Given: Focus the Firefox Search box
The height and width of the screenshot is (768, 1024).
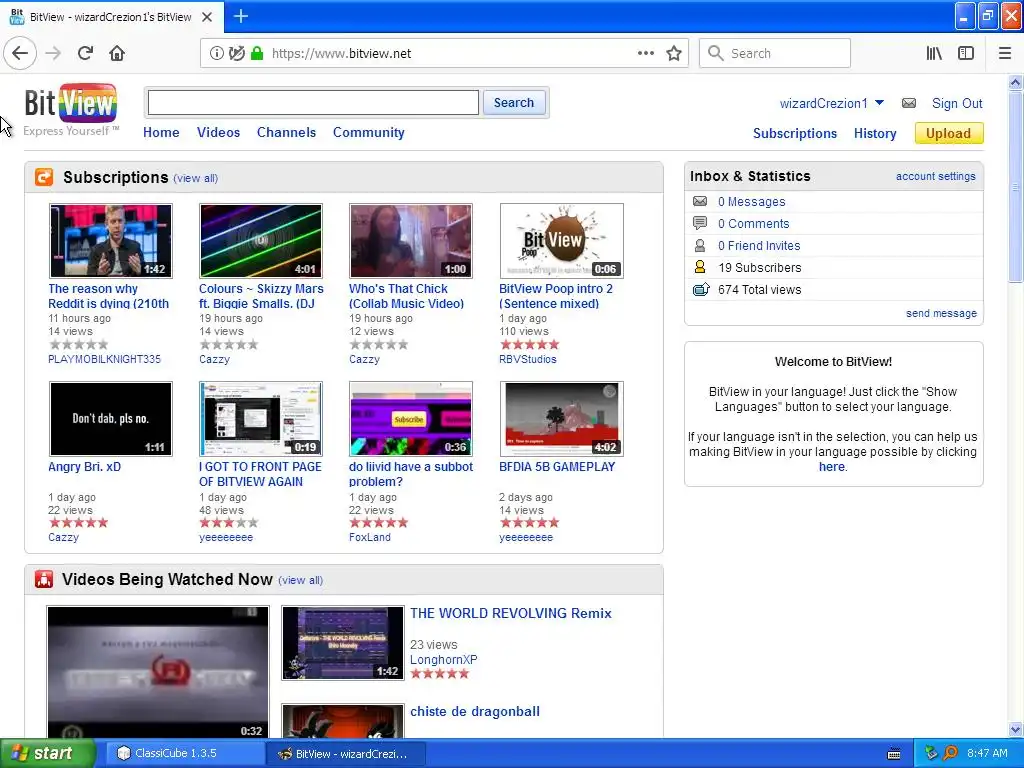Looking at the screenshot, I should [775, 54].
